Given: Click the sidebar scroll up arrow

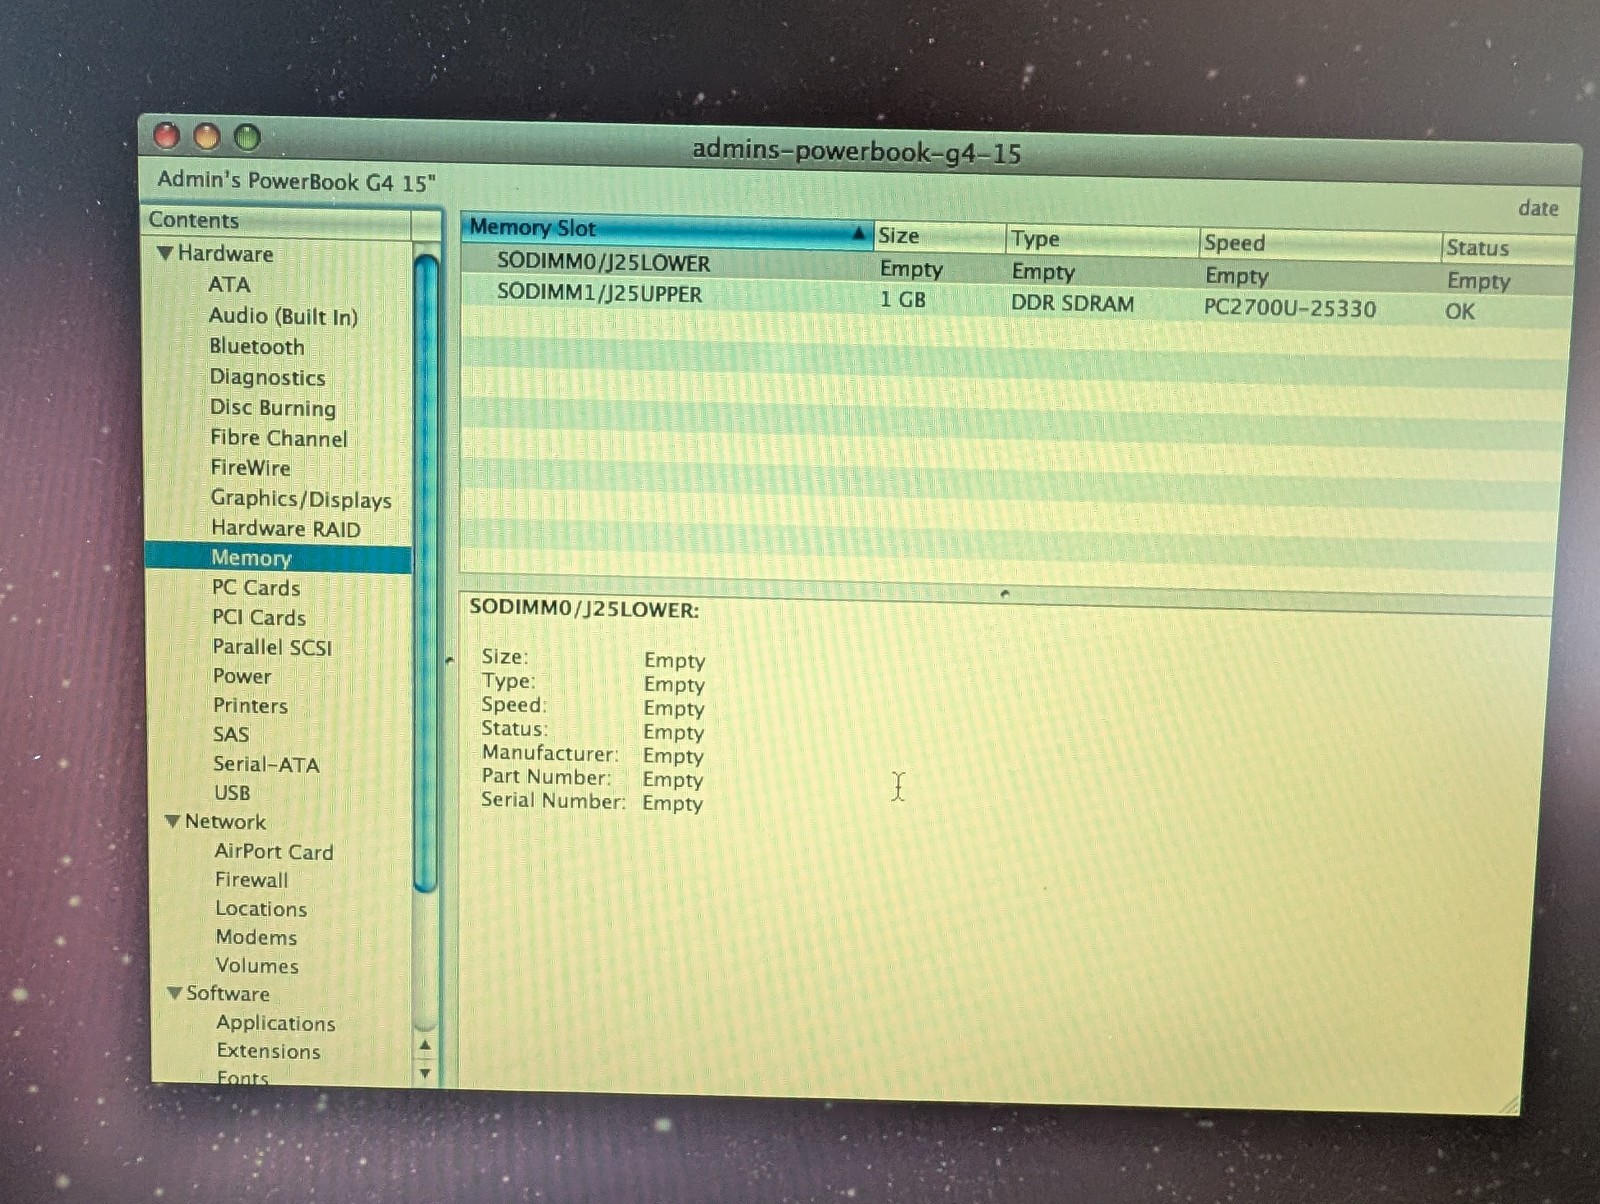Looking at the screenshot, I should coord(425,1045).
